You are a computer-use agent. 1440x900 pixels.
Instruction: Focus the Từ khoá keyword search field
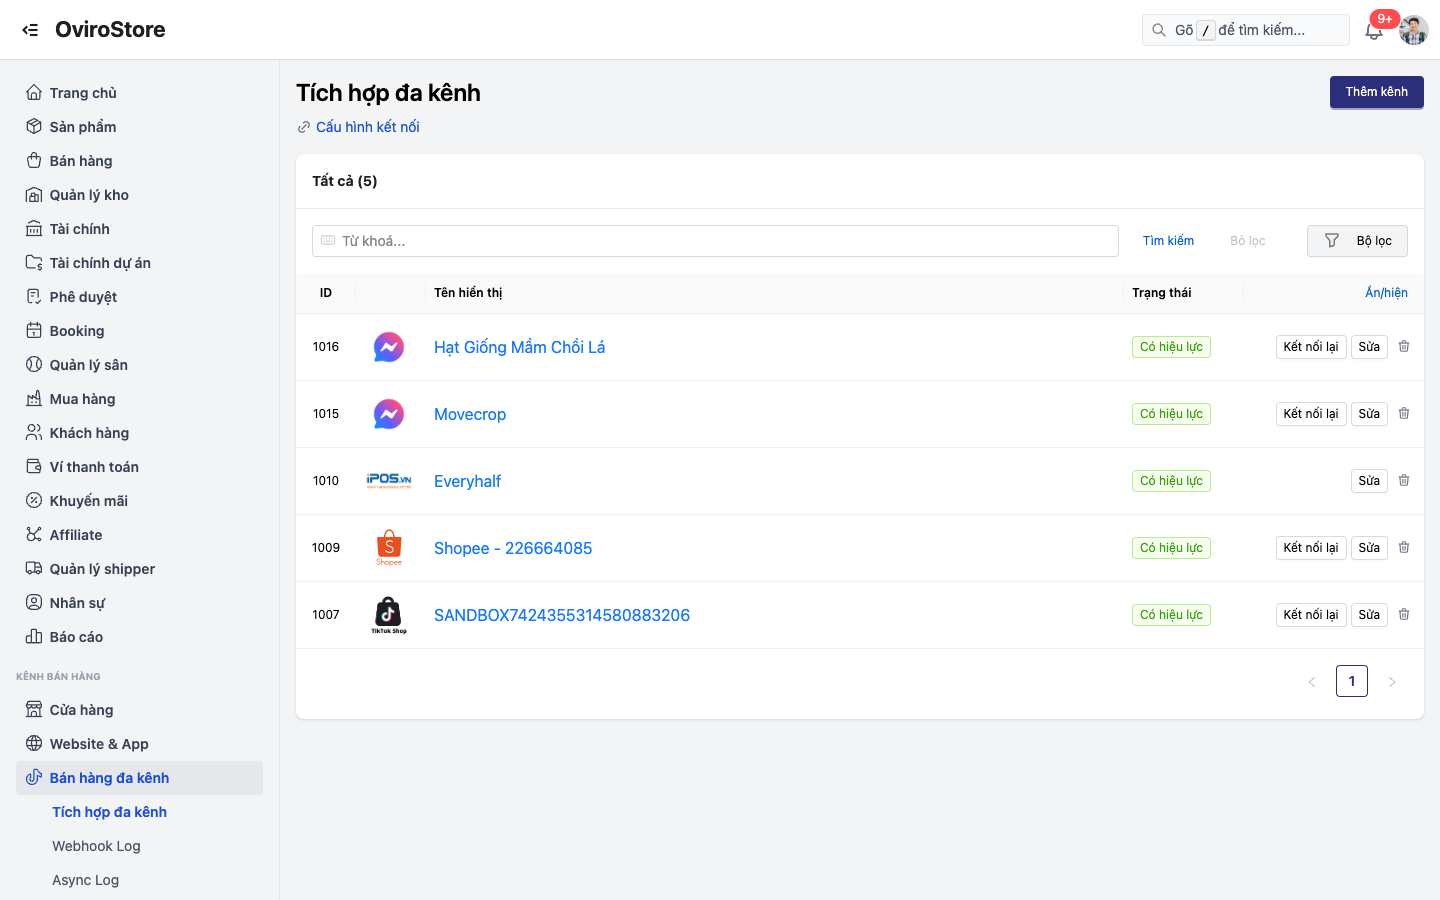tap(715, 241)
